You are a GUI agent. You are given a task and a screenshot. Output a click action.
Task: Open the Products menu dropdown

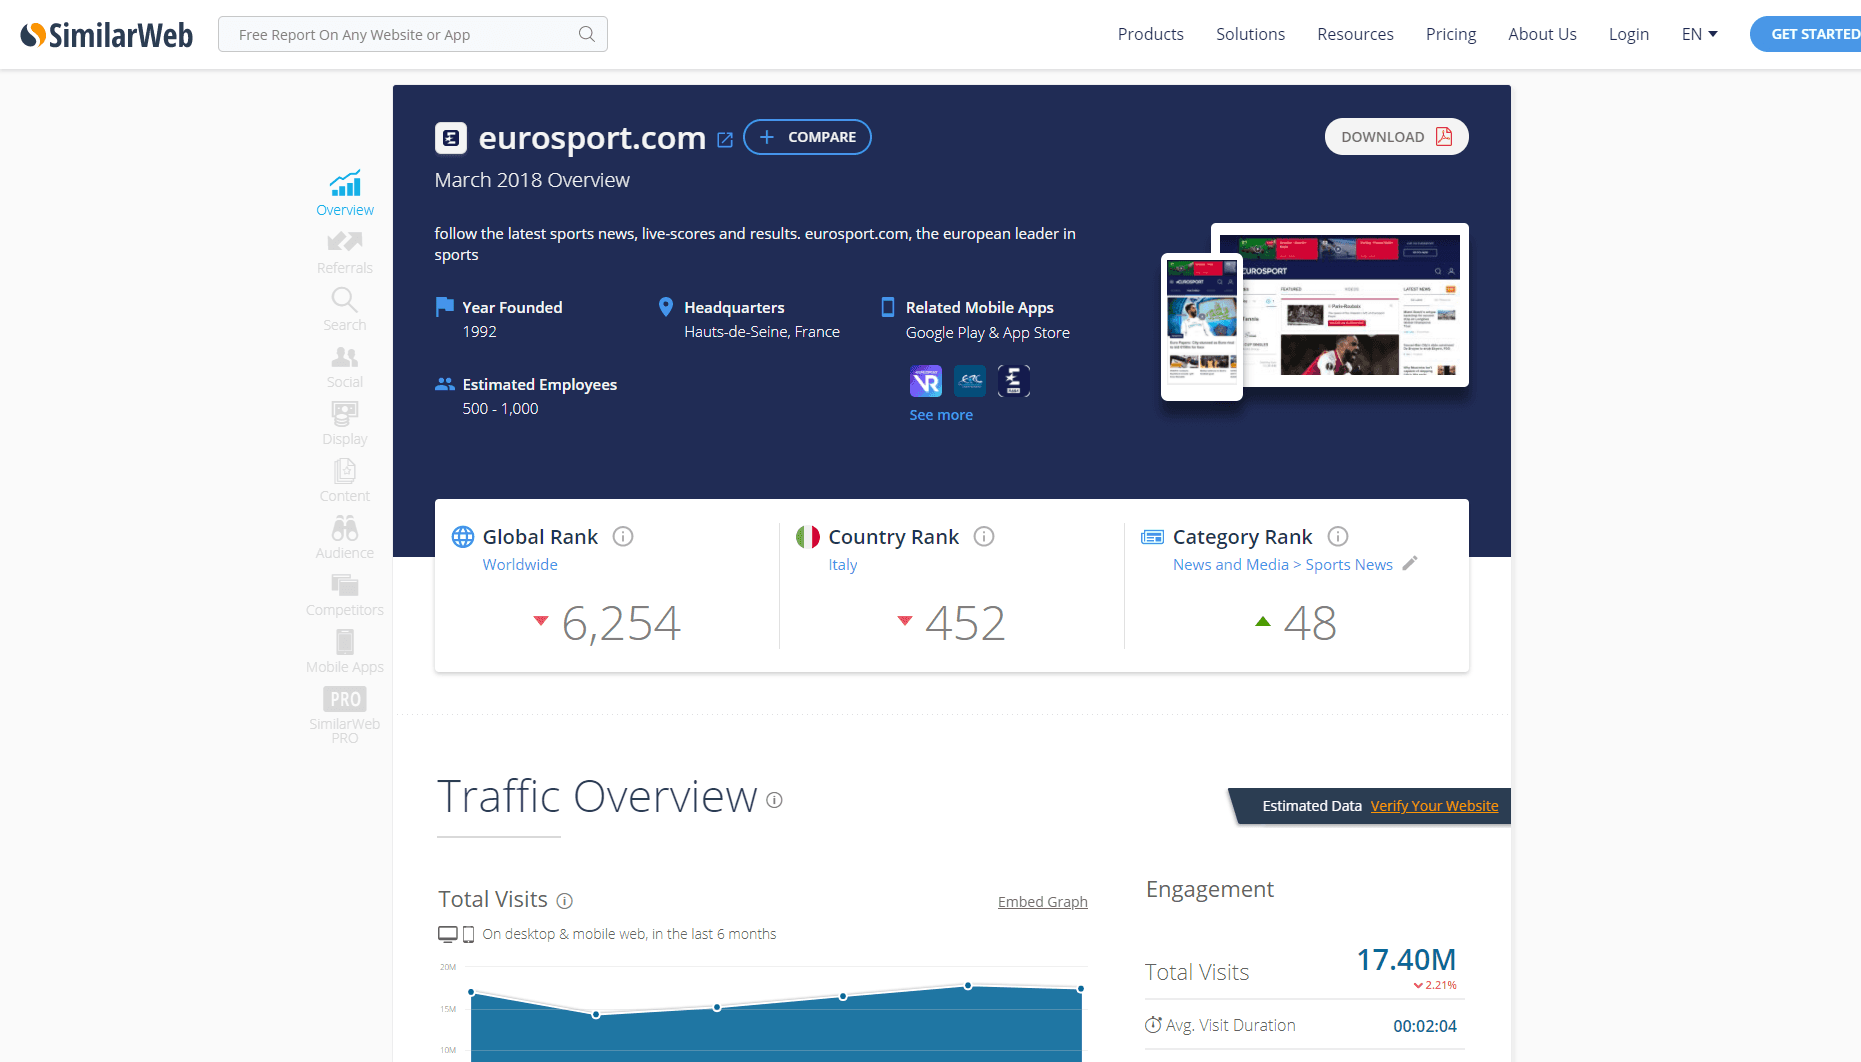pos(1150,33)
